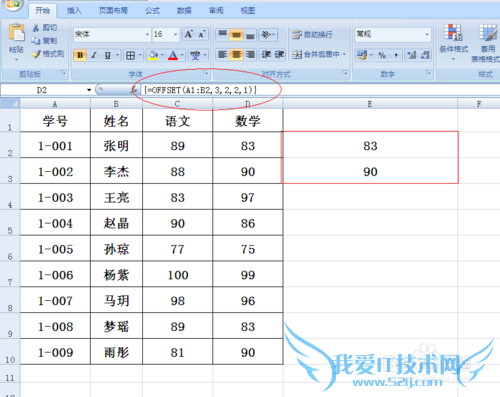Switch to the 视图 (View) tab
The width and height of the screenshot is (500, 397).
[x=248, y=11]
